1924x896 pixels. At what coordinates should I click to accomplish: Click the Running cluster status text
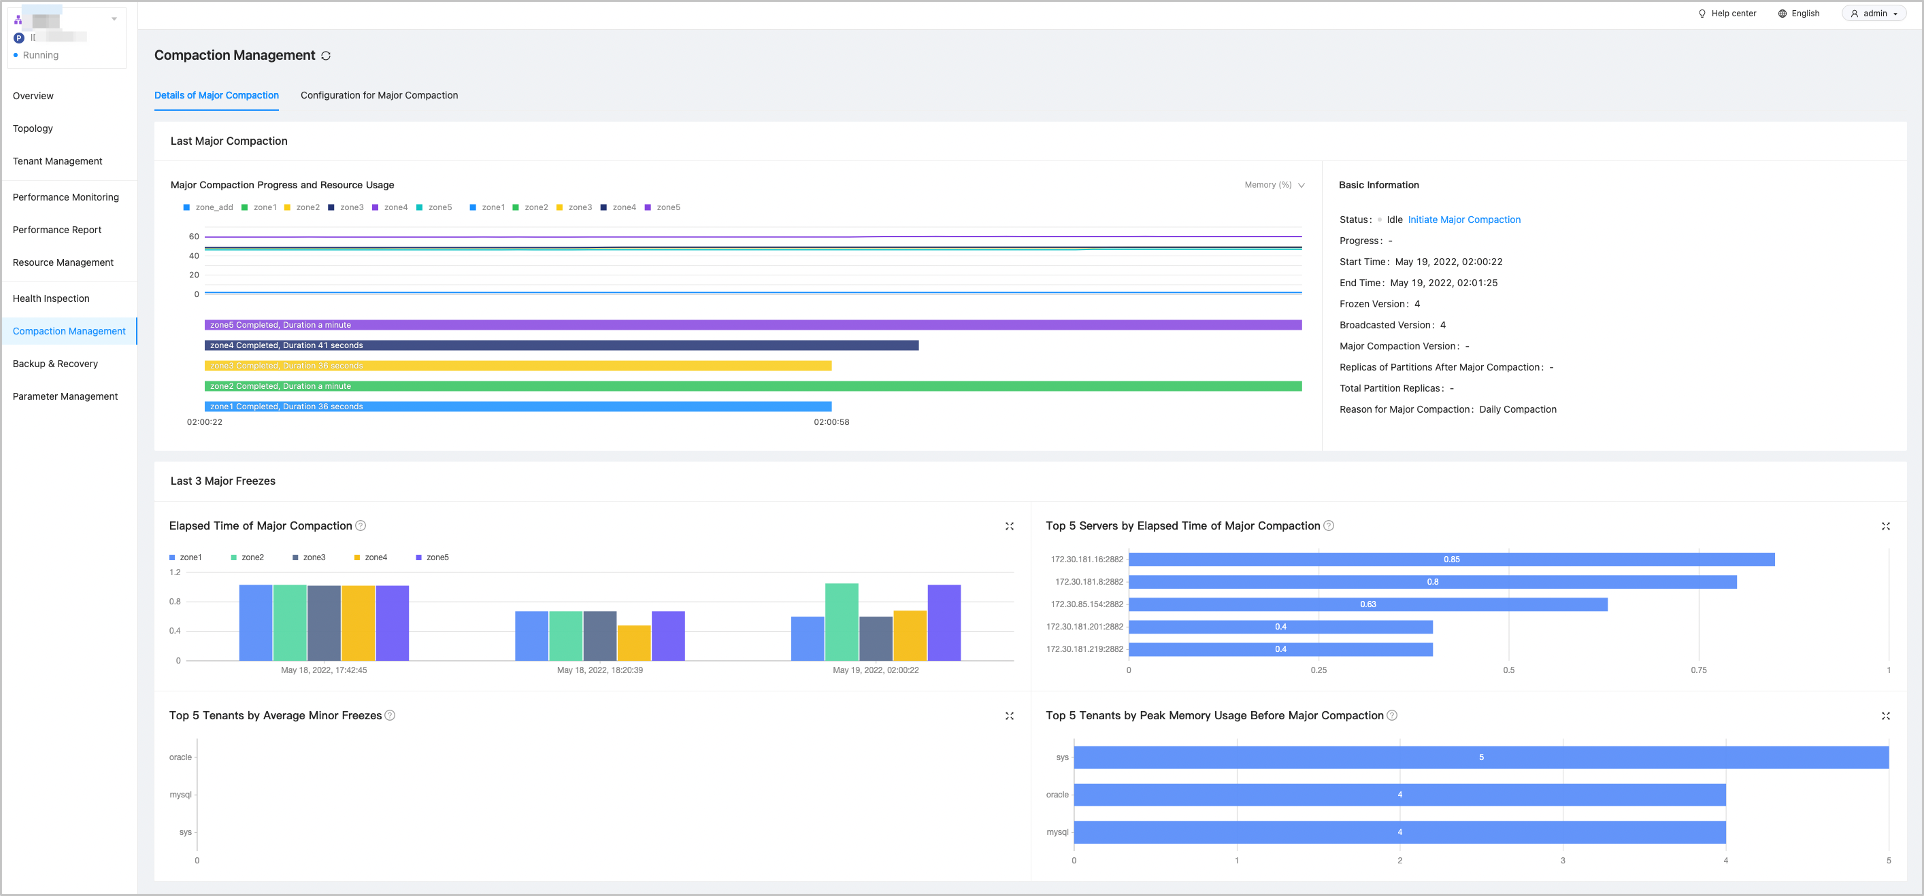[x=41, y=56]
